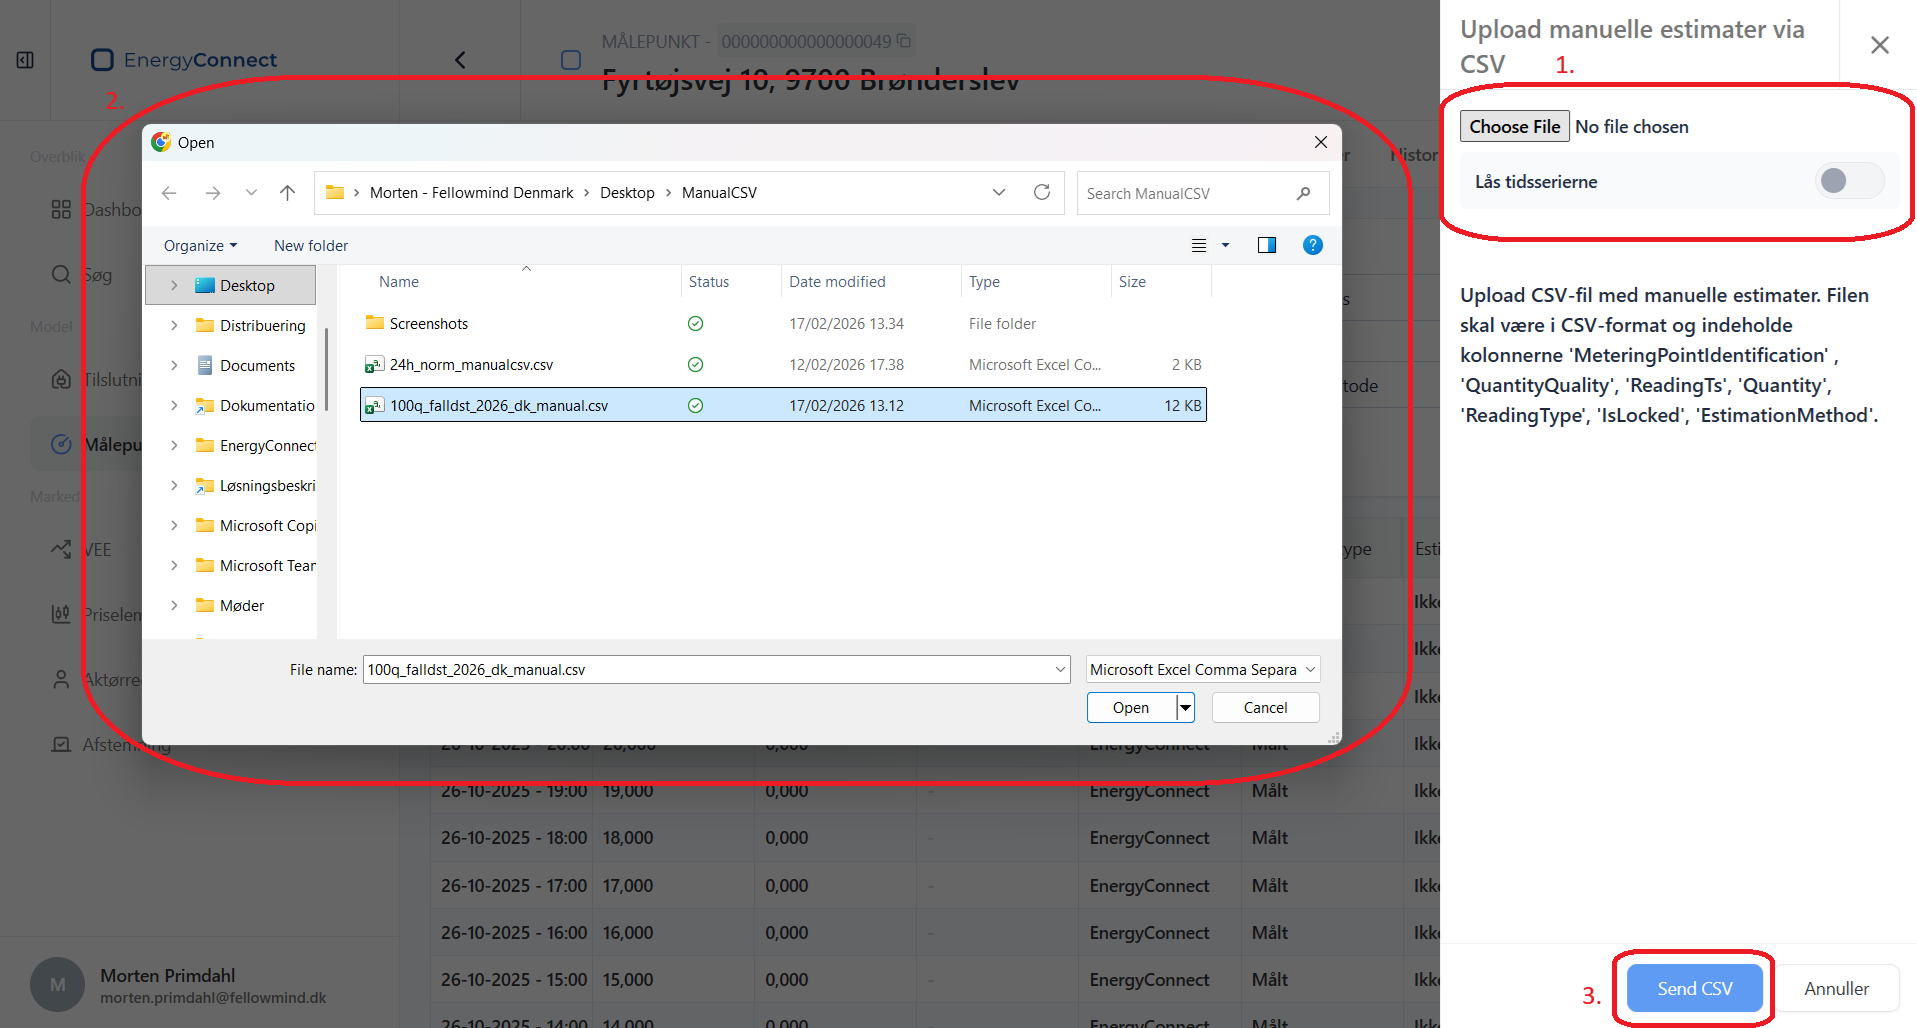Image resolution: width=1917 pixels, height=1028 pixels.
Task: Click the back chevron beside EnergyConnect
Action: coord(460,60)
